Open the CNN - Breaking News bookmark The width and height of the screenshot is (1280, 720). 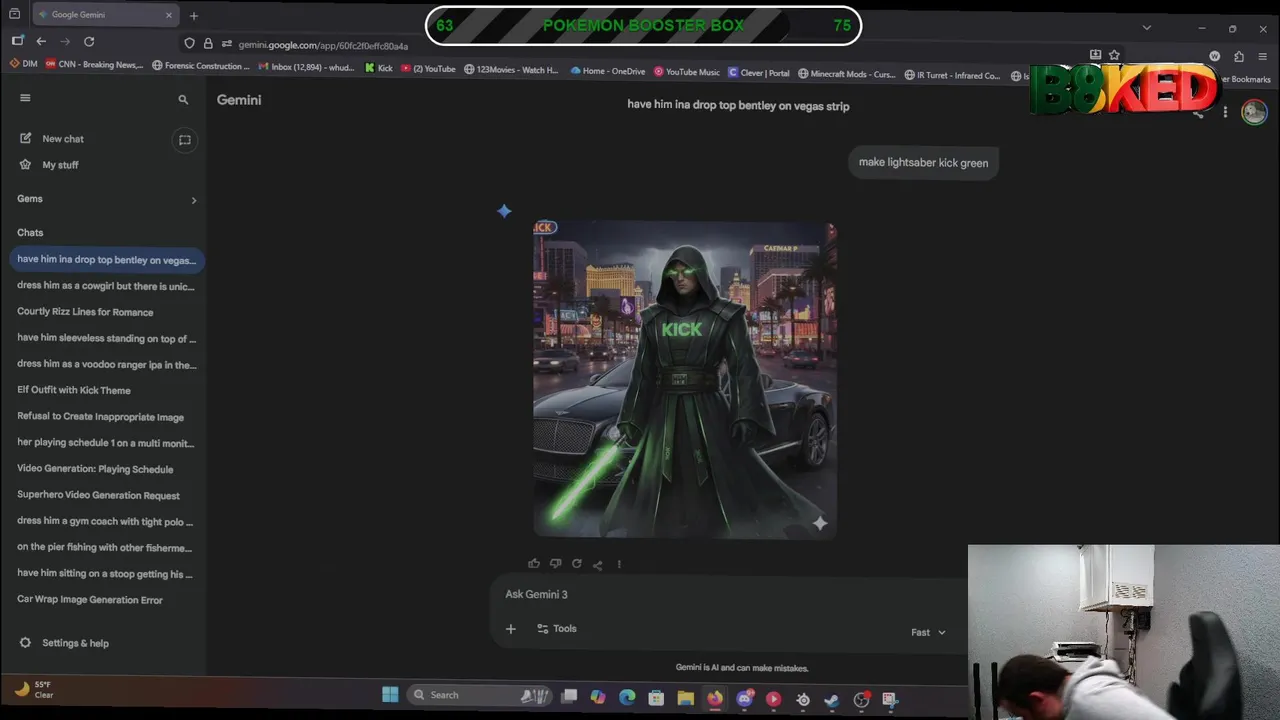(94, 66)
